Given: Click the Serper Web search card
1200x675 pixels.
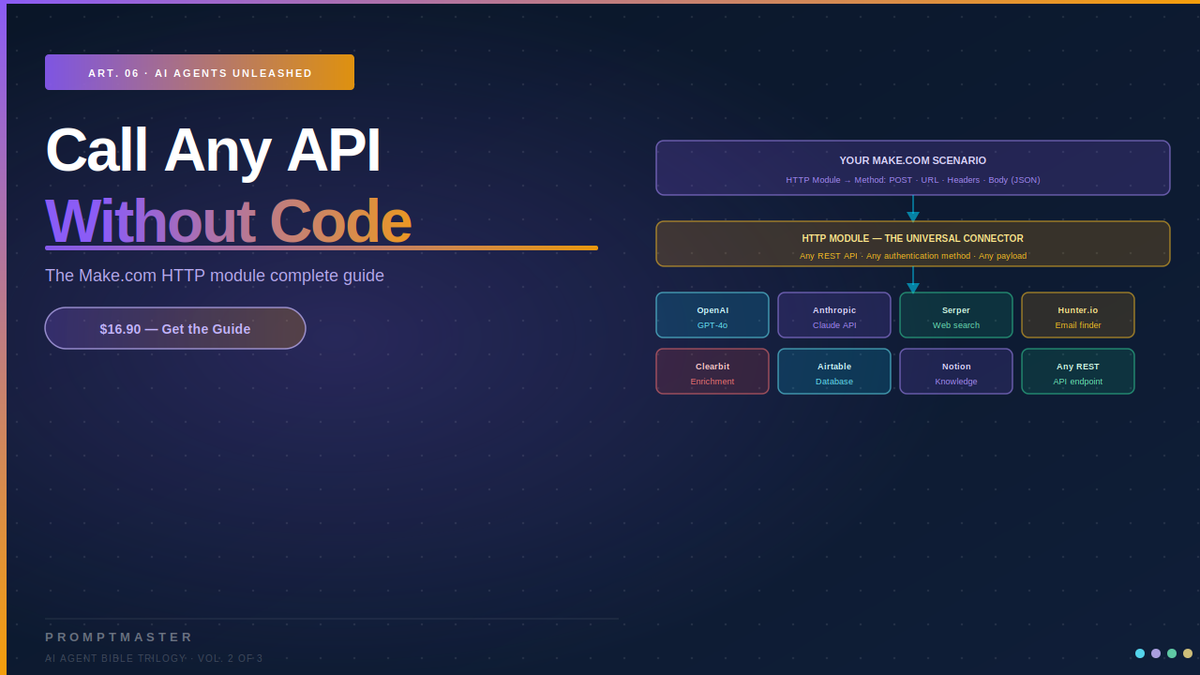Looking at the screenshot, I should (956, 315).
